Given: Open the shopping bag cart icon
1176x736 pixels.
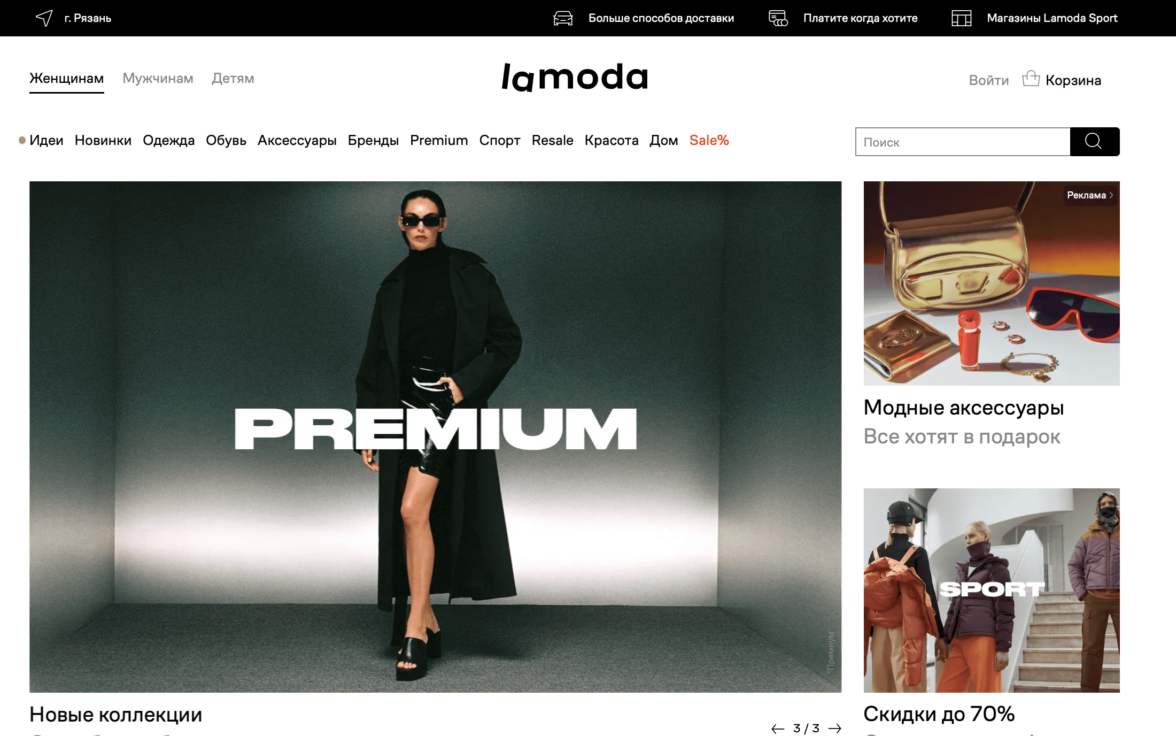Looking at the screenshot, I should (1030, 79).
